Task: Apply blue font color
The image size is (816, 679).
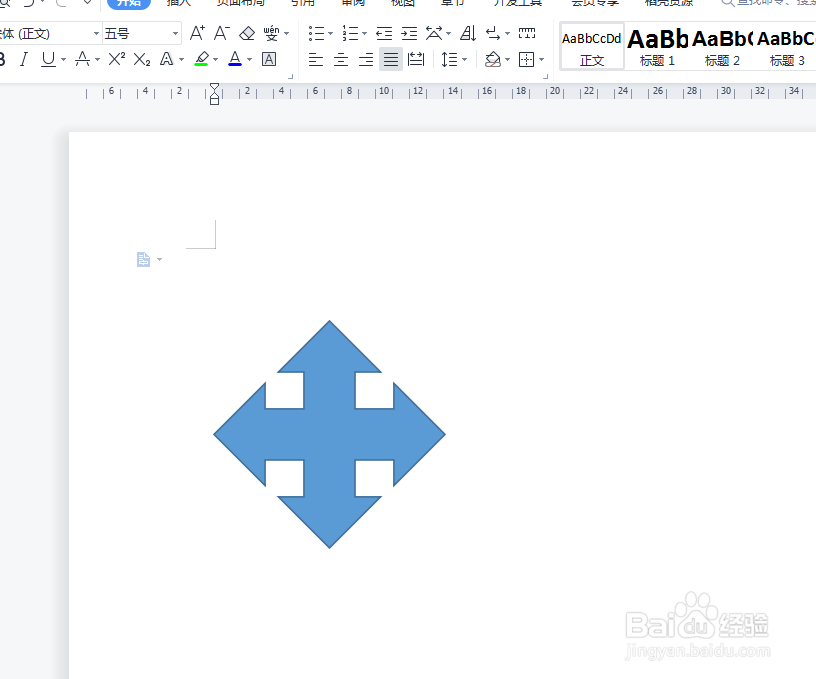Action: coord(235,59)
